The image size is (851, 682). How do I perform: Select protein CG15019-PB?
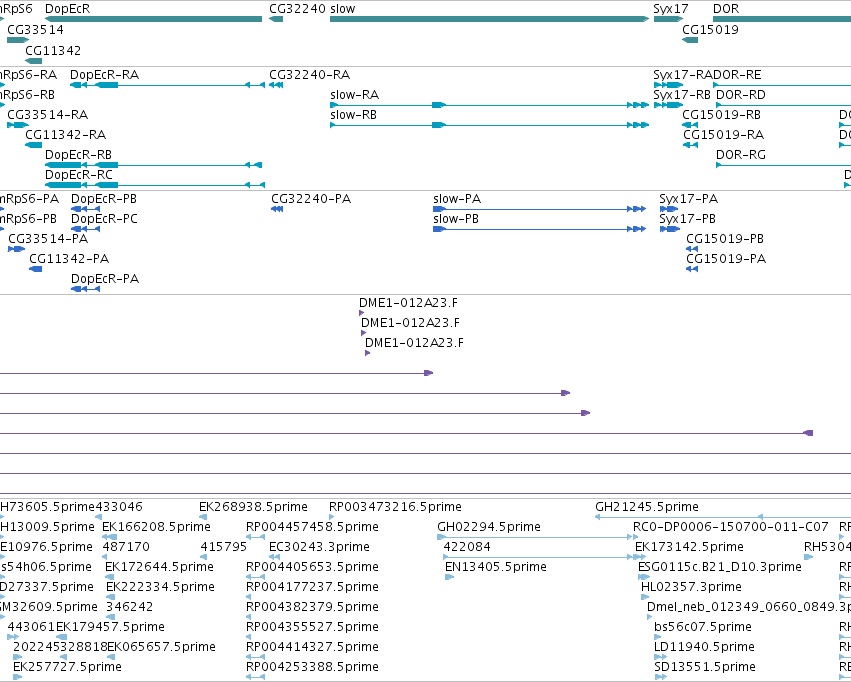[692, 249]
